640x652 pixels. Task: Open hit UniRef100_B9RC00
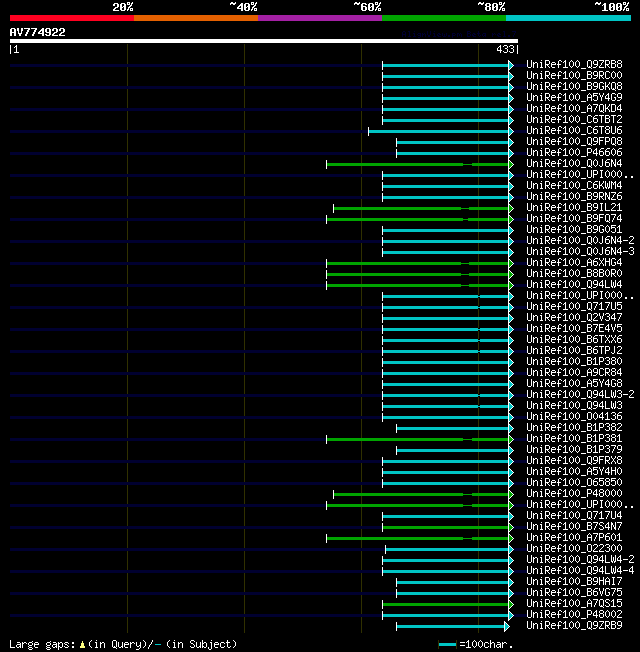click(x=574, y=75)
